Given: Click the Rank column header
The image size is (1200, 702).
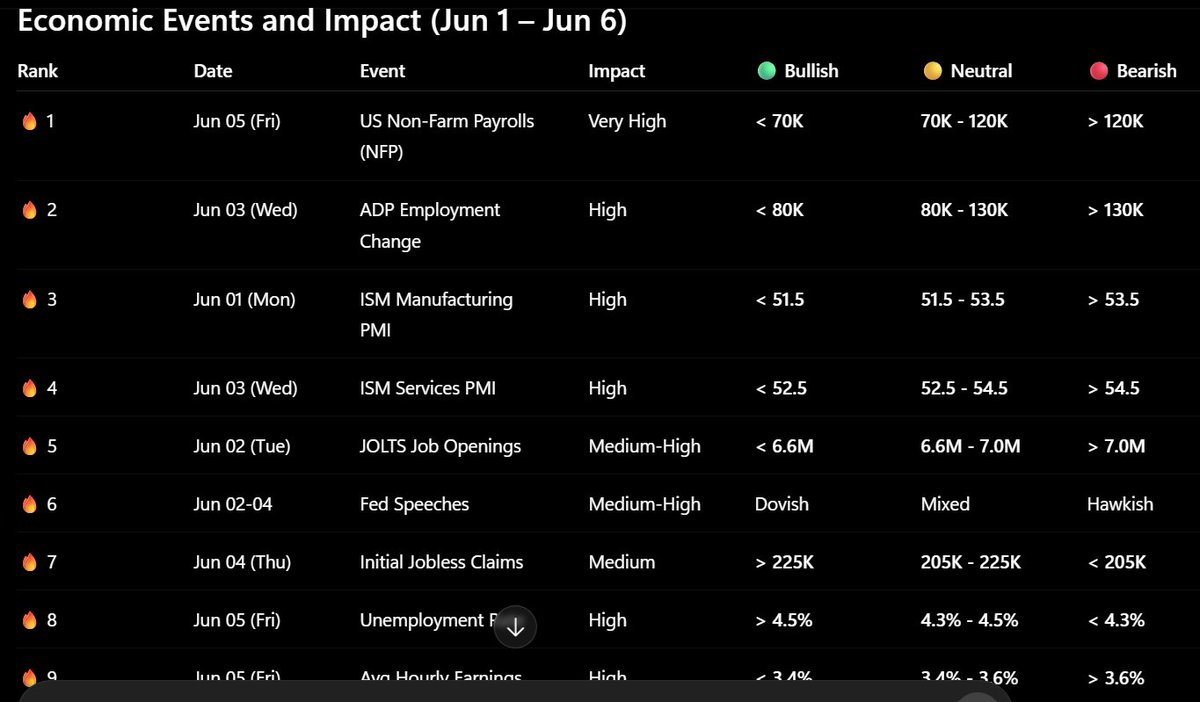Looking at the screenshot, I should tap(38, 71).
